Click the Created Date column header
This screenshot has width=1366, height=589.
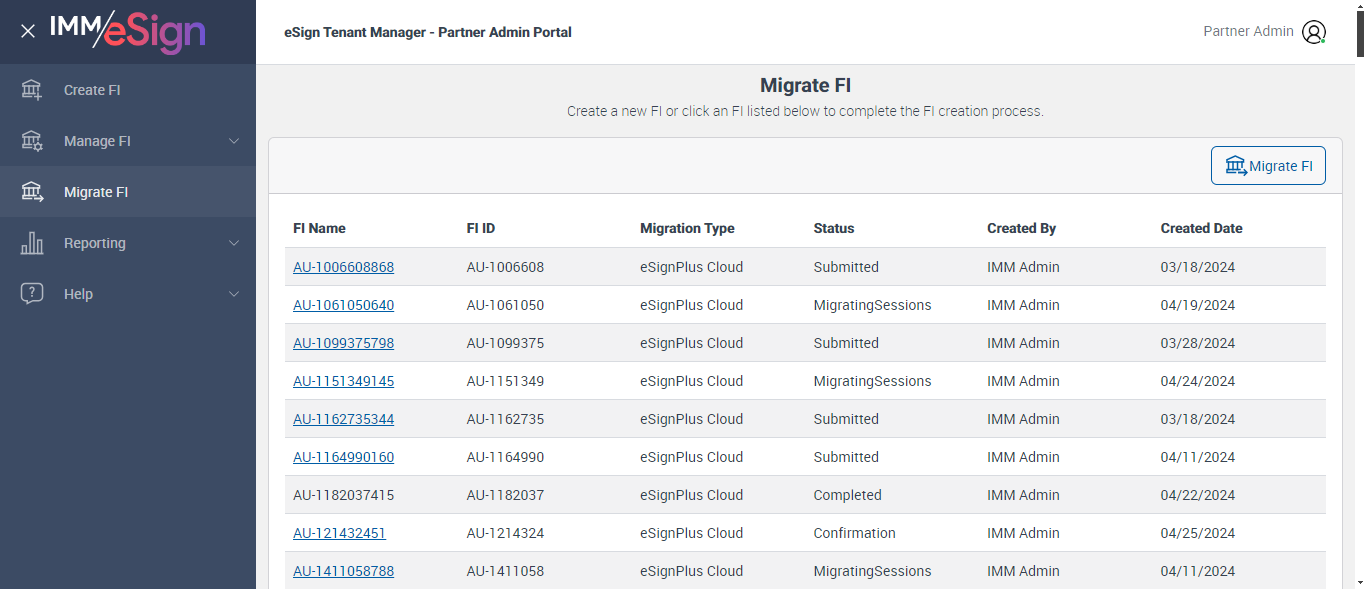click(x=1201, y=228)
